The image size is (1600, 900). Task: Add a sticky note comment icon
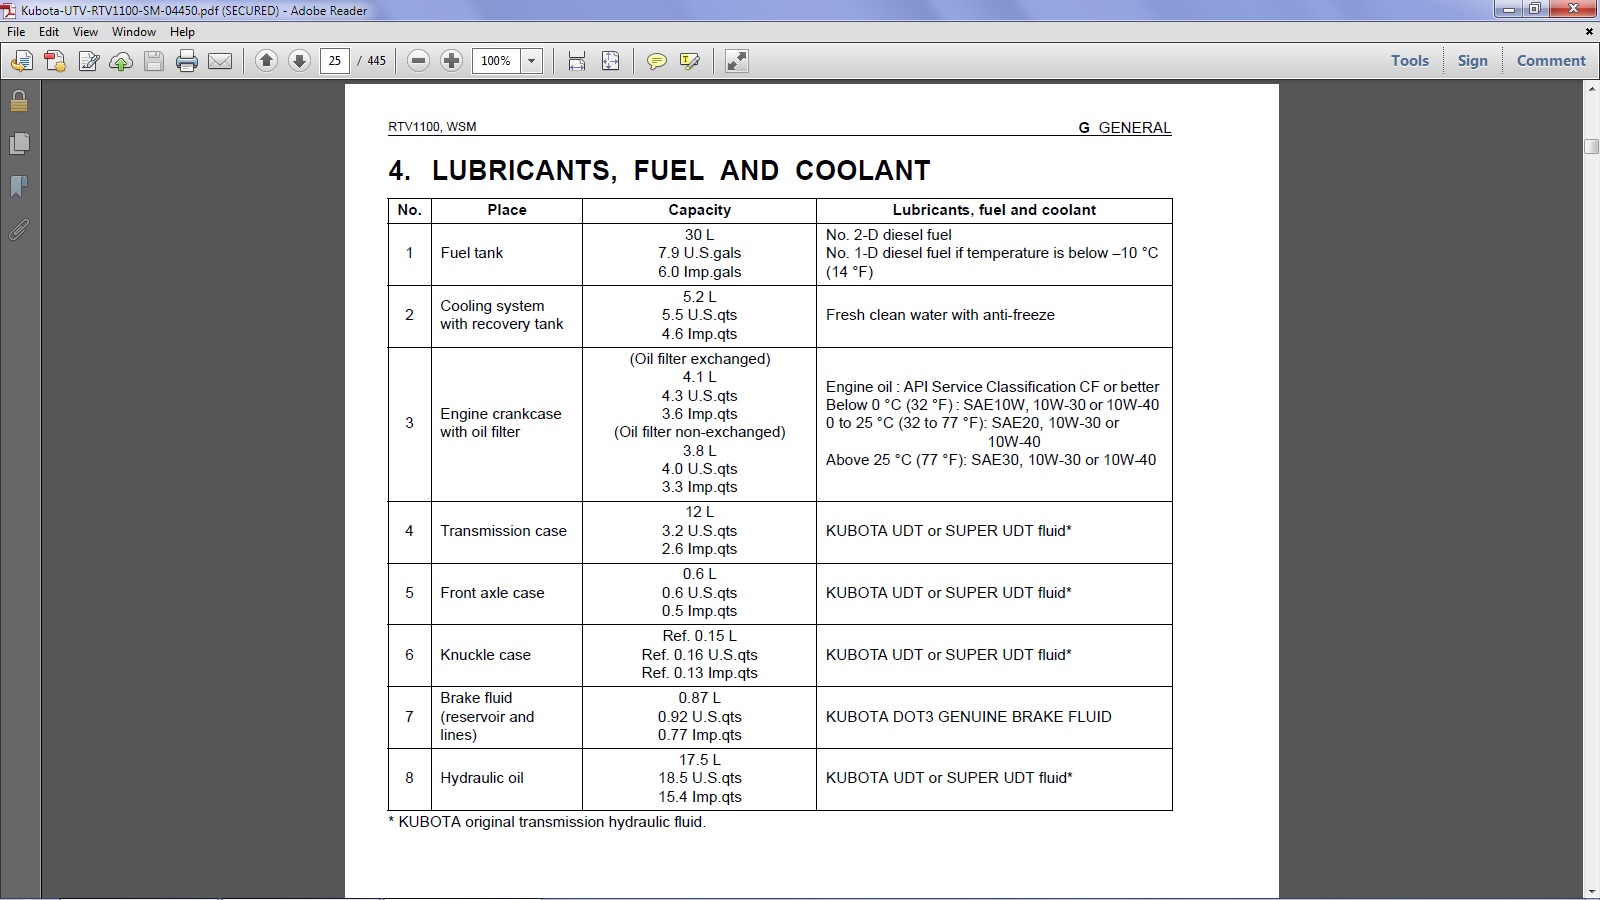(656, 61)
